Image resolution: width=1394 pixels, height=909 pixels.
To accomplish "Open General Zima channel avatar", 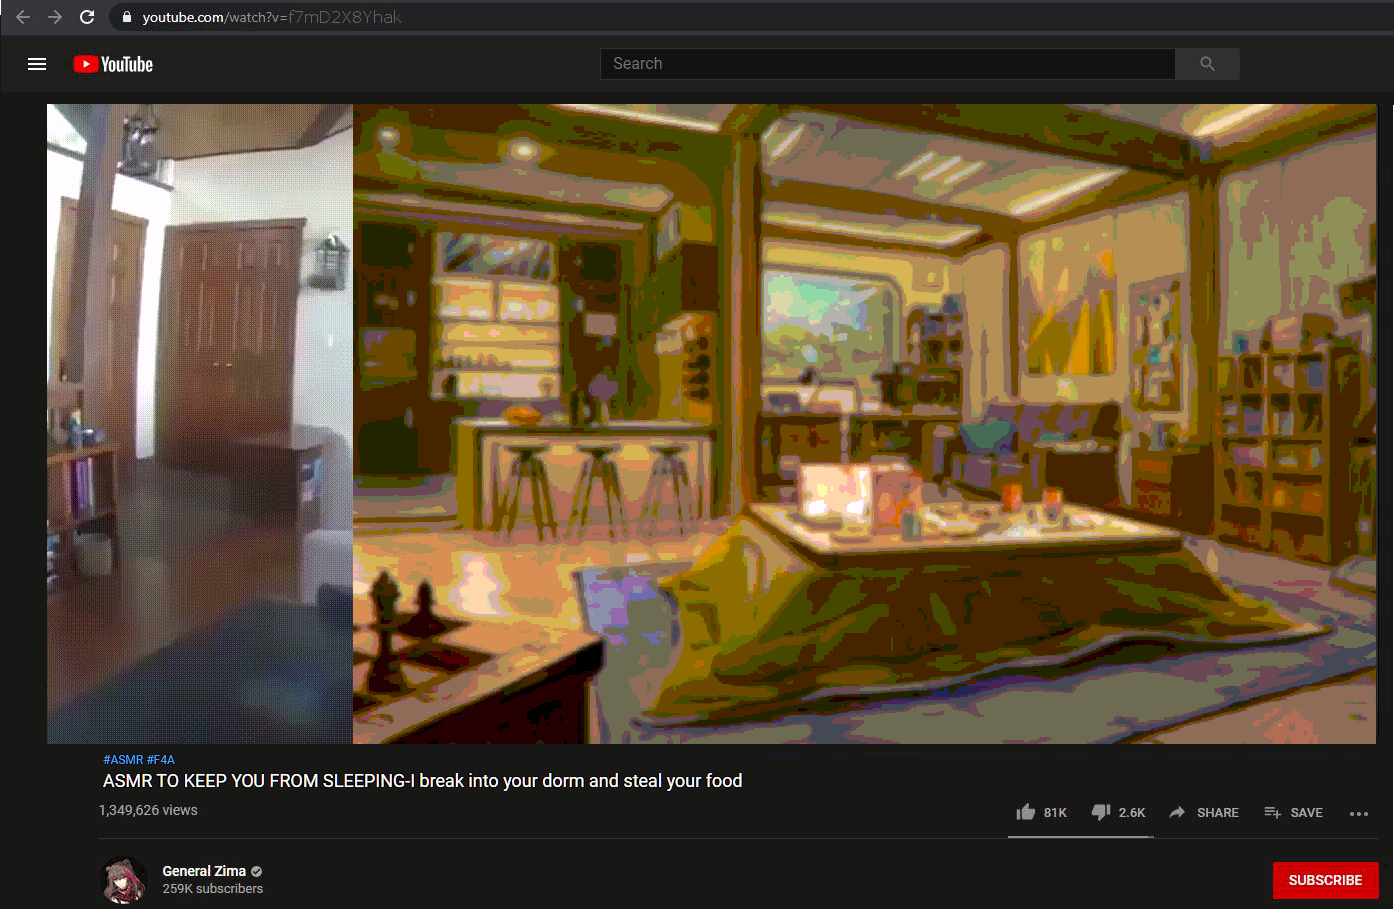I will (124, 880).
